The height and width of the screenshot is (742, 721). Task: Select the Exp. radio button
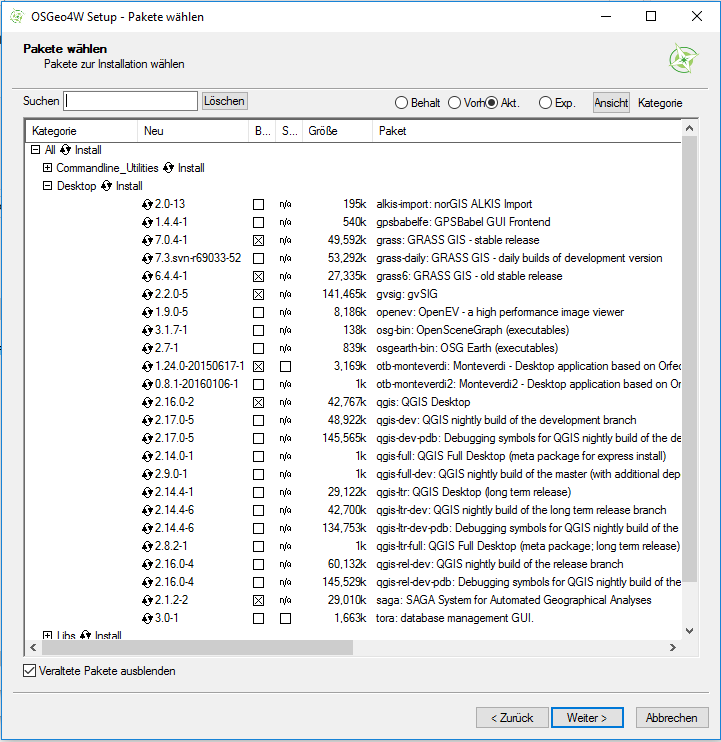pos(545,103)
